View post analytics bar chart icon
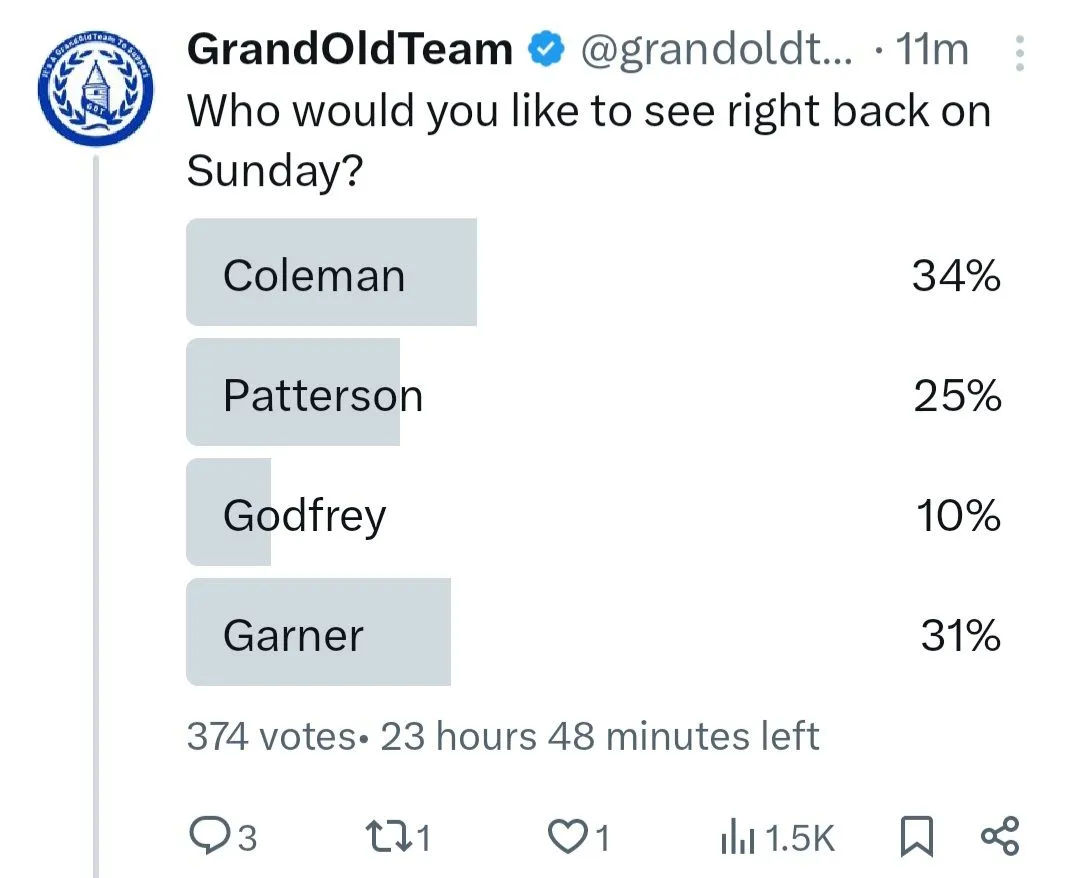The image size is (1080, 878). 738,838
